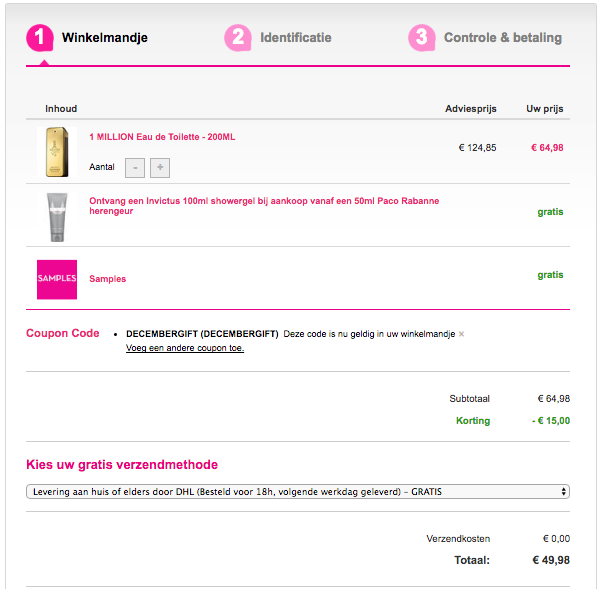The height and width of the screenshot is (589, 600).
Task: Click the step 3 number circle
Action: tap(421, 38)
